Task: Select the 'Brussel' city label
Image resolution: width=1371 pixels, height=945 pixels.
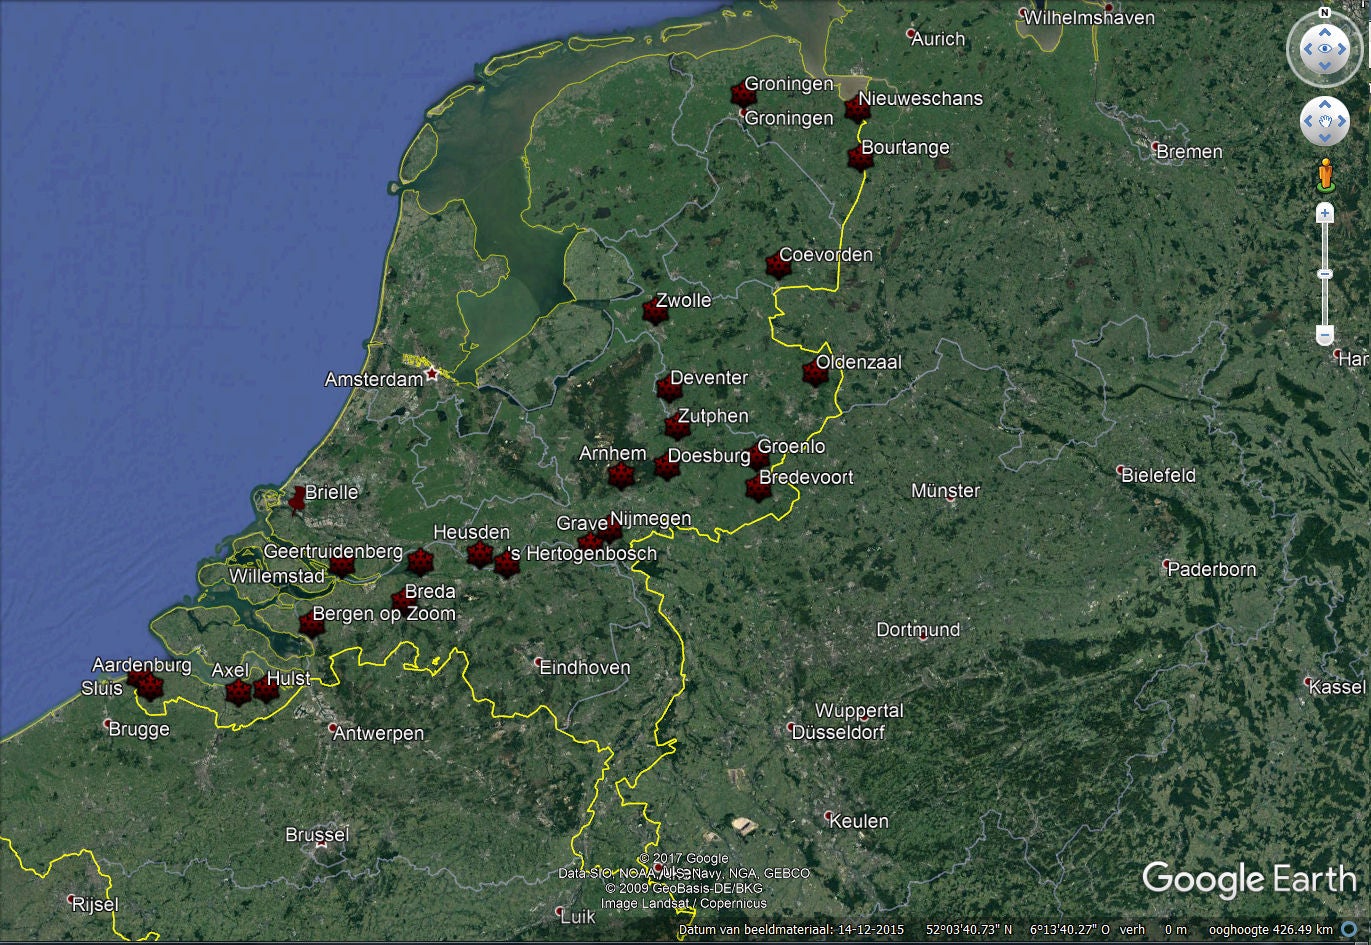Action: [317, 835]
